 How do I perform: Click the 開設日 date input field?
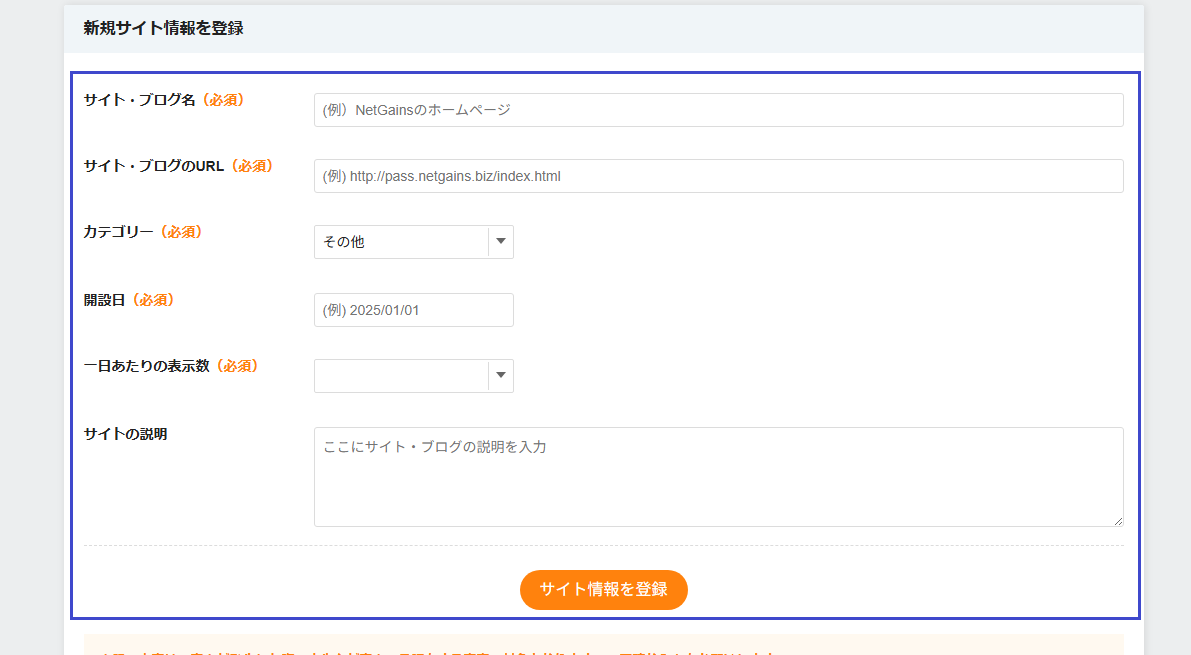click(x=413, y=310)
